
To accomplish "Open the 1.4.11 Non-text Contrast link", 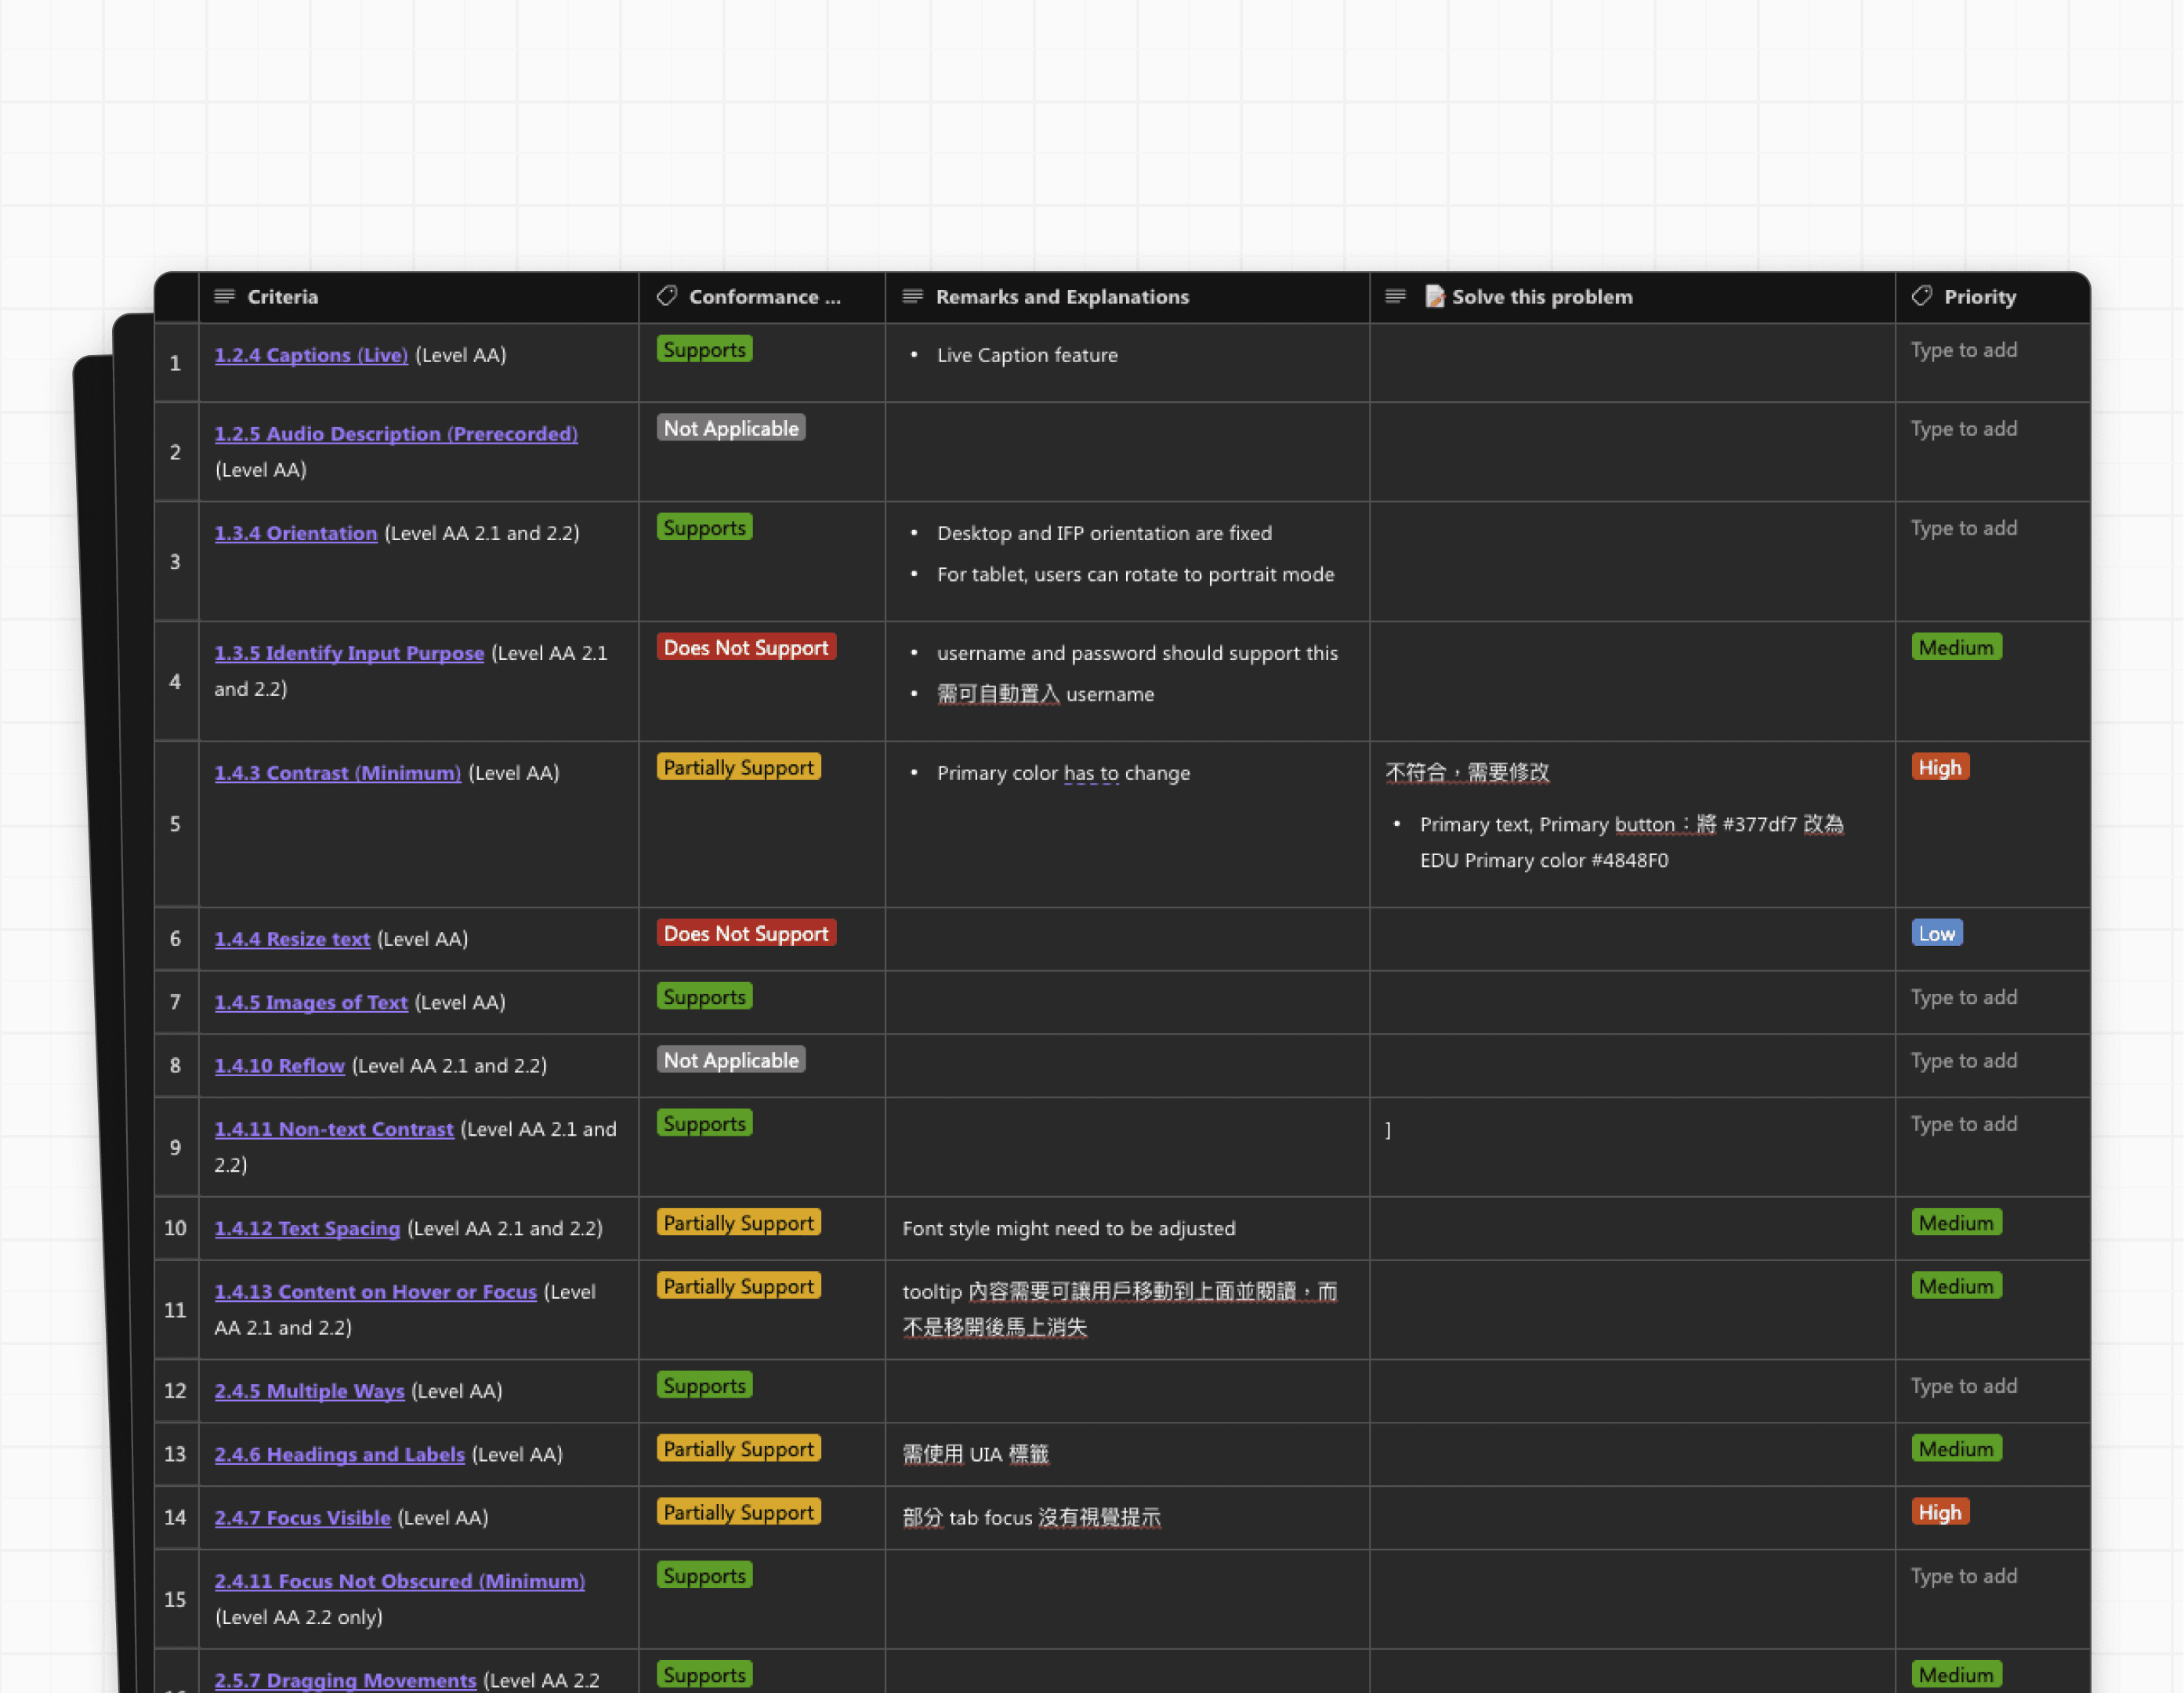I will tap(334, 1129).
